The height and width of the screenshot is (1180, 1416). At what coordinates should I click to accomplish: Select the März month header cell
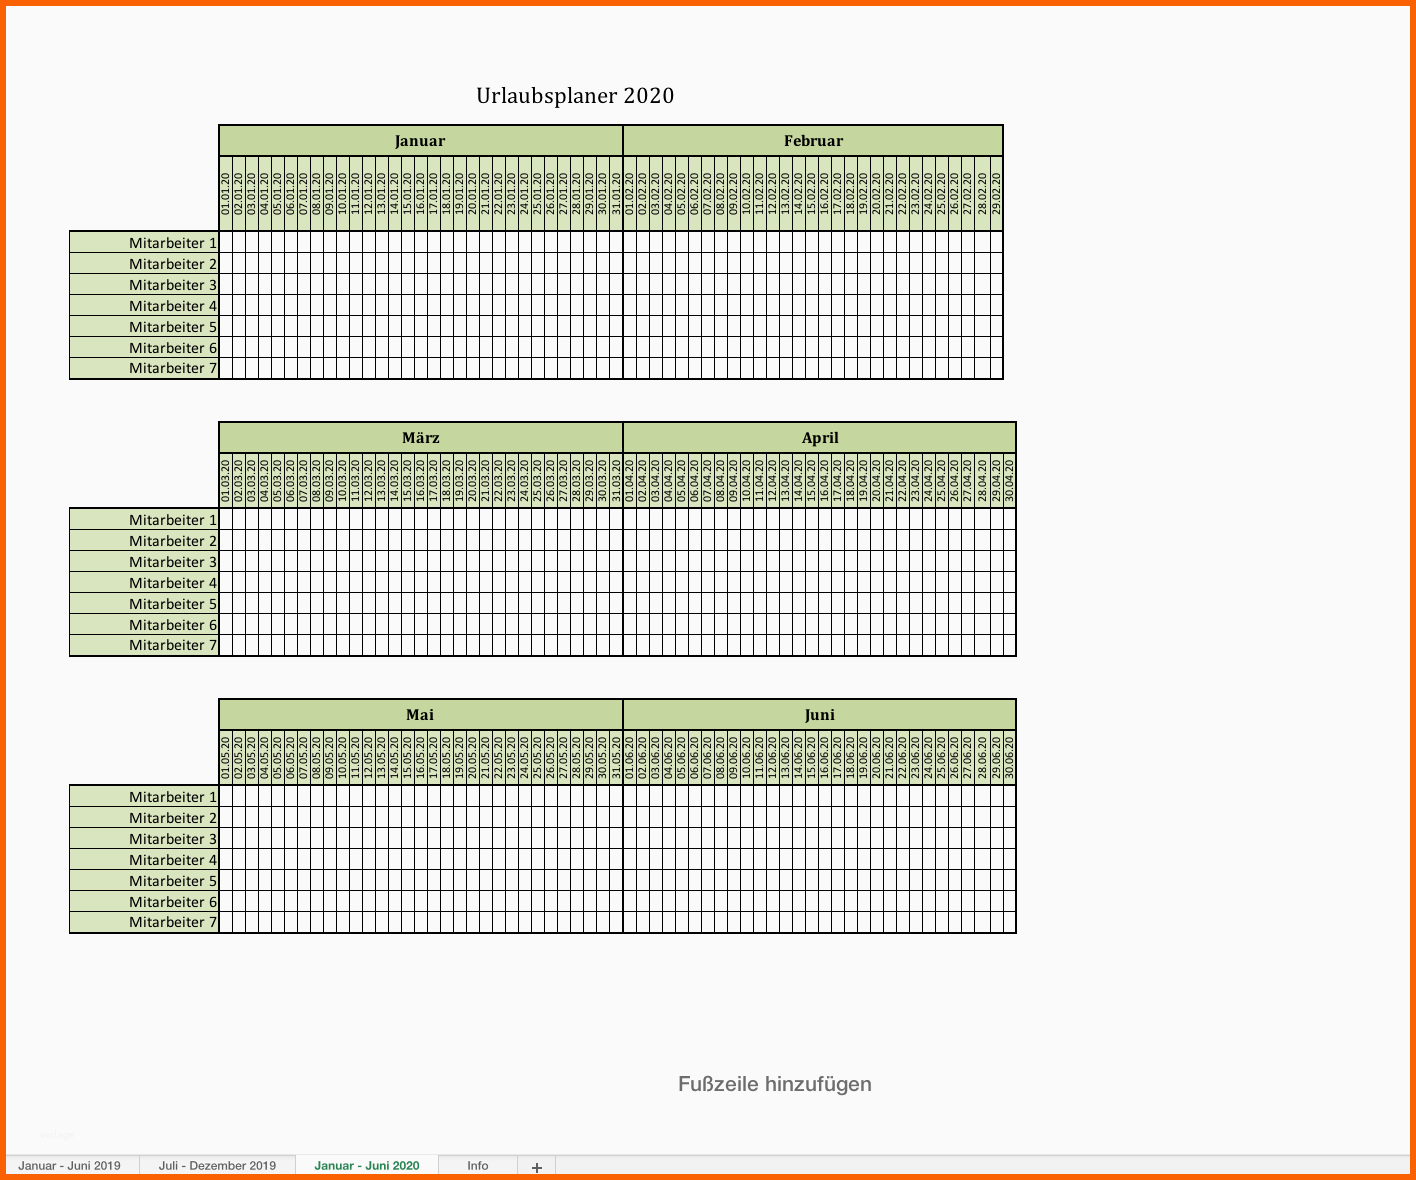[420, 438]
